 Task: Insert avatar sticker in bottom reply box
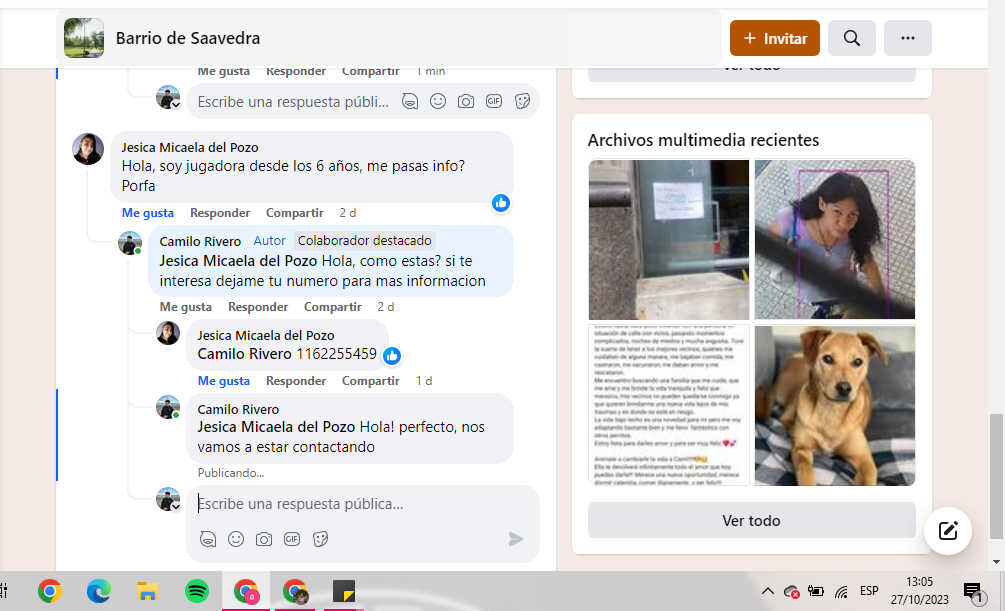coord(208,539)
